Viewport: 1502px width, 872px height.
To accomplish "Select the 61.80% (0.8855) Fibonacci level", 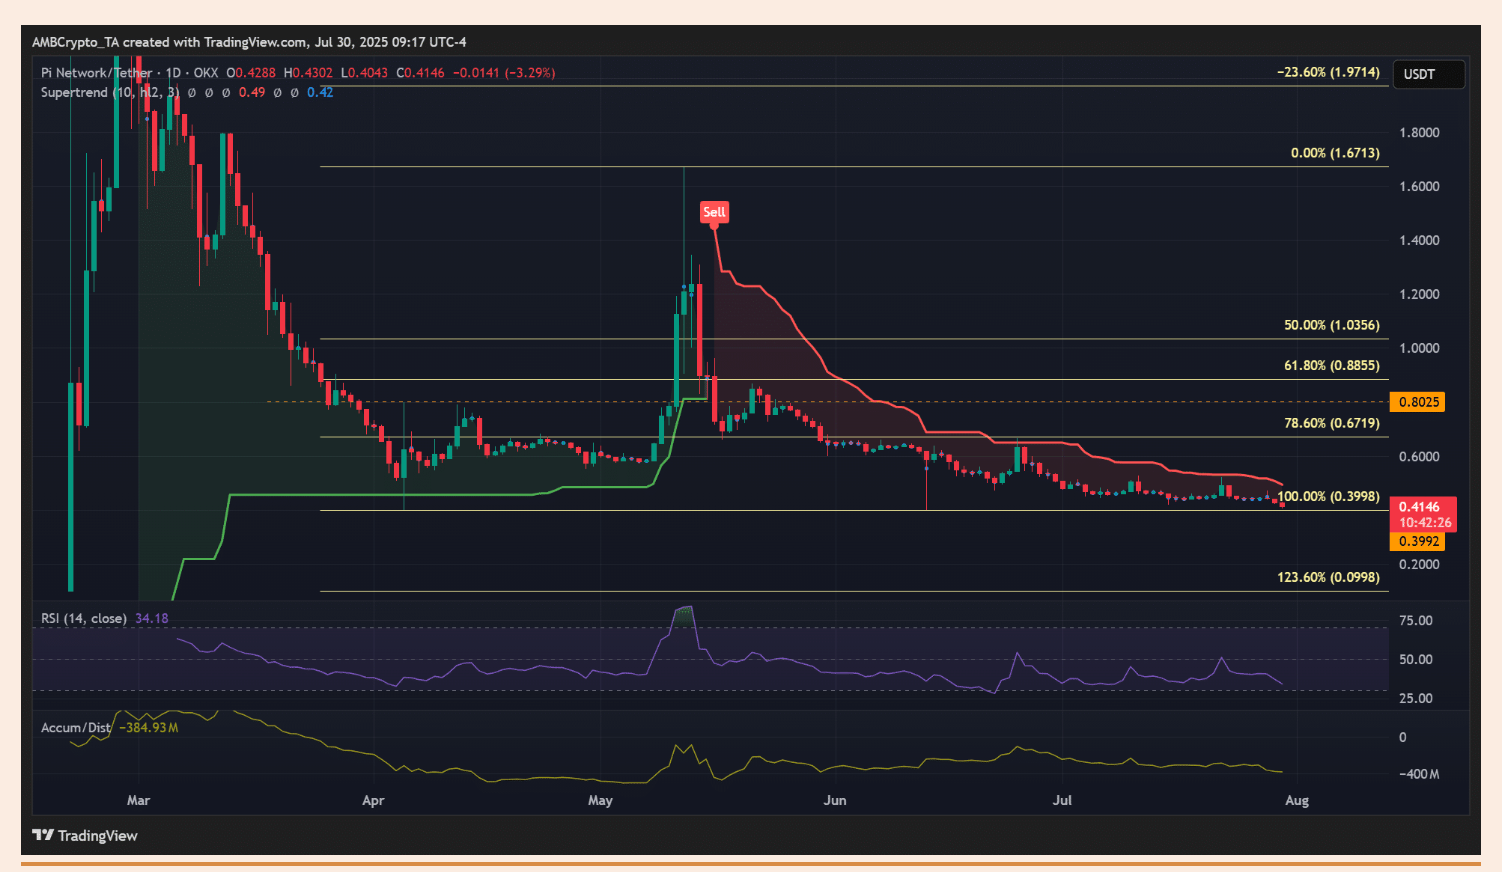I will tap(1331, 365).
